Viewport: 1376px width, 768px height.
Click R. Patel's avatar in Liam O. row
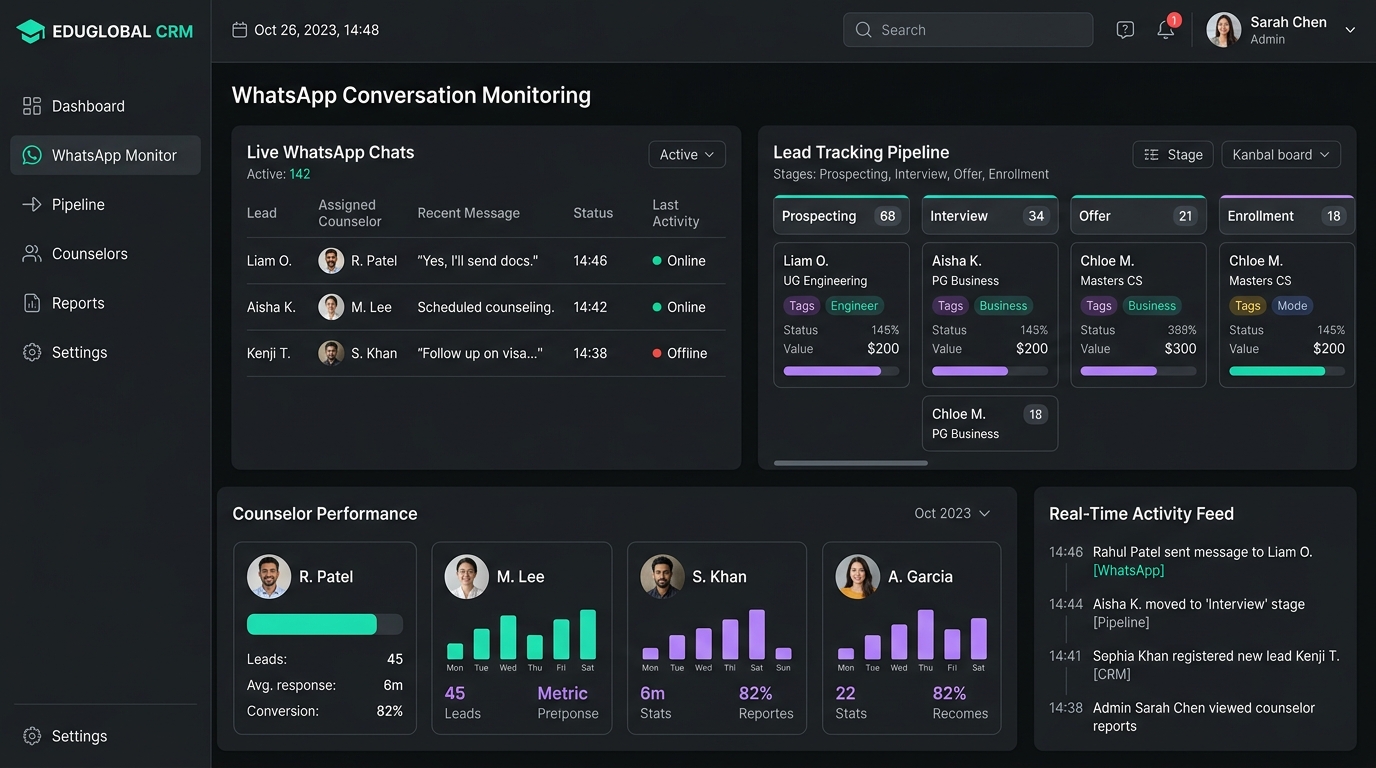click(x=331, y=261)
